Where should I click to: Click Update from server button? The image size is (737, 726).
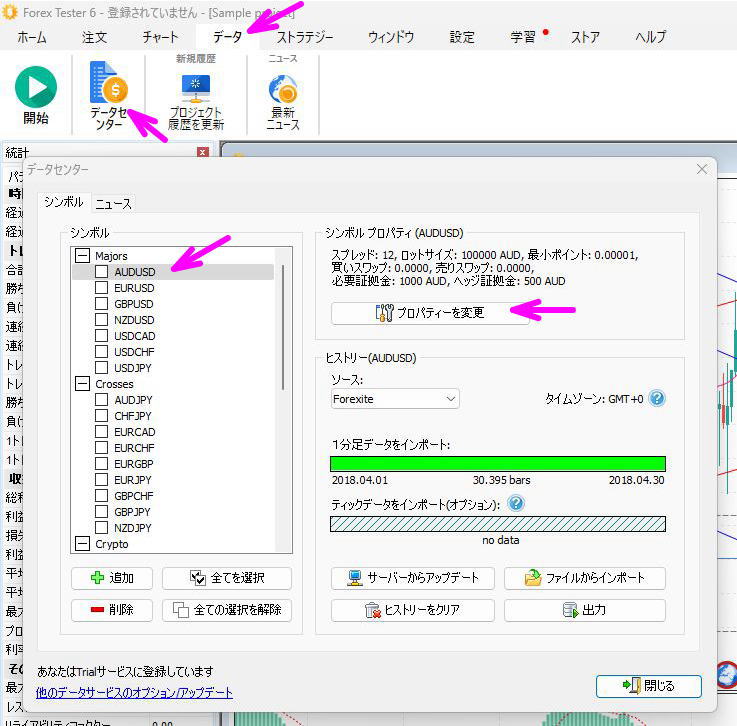(413, 578)
